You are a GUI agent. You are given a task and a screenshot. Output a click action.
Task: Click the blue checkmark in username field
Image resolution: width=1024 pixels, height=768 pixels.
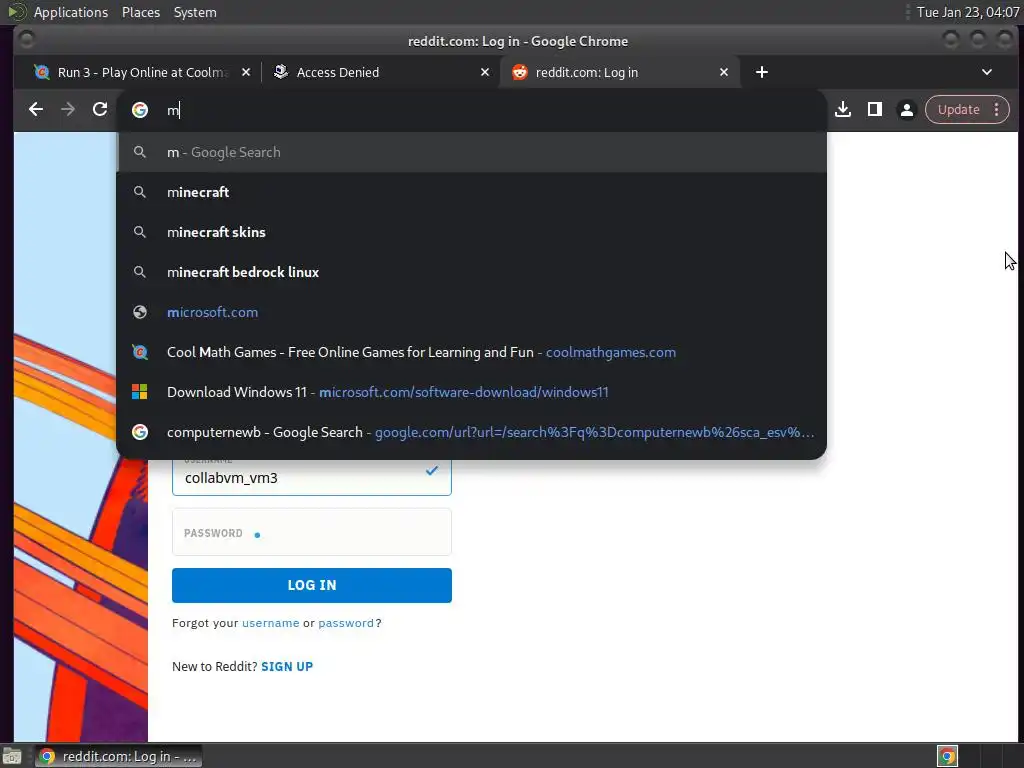(432, 470)
